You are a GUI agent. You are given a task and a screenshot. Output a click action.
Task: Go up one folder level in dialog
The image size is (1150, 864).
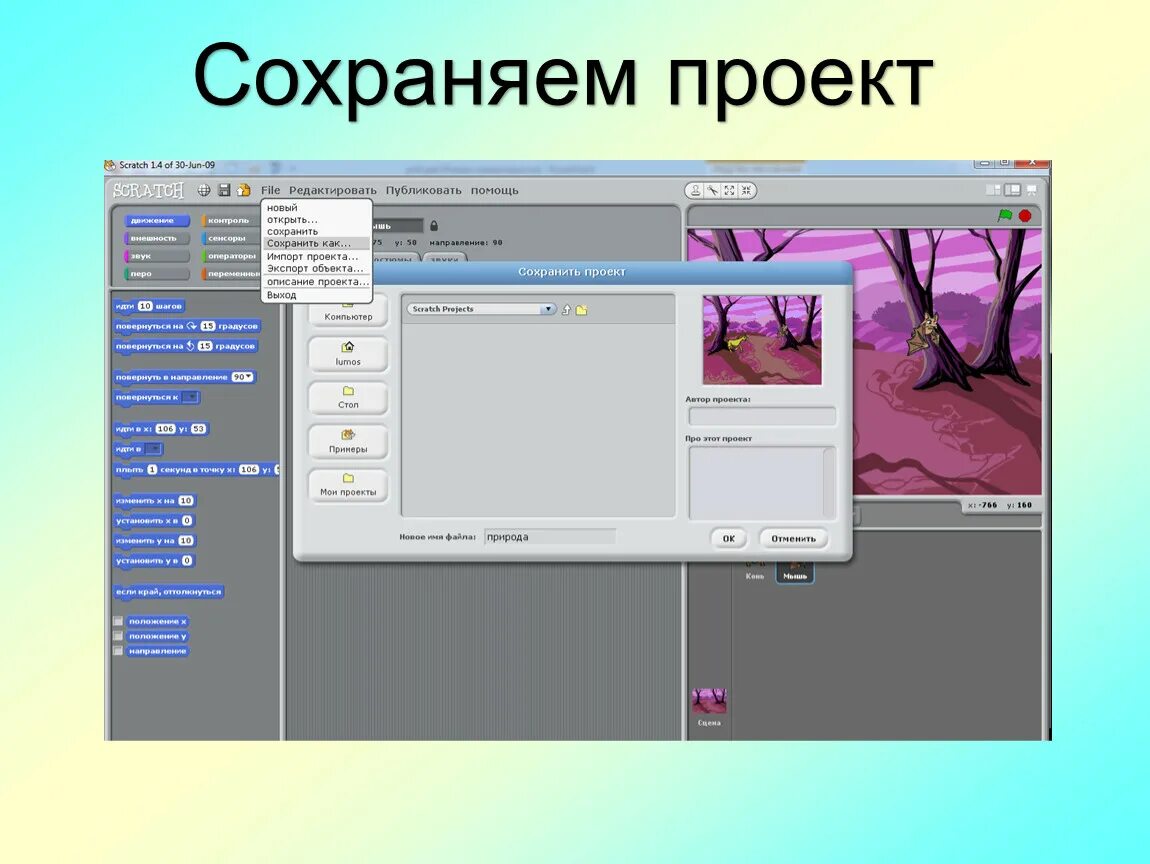tap(566, 310)
